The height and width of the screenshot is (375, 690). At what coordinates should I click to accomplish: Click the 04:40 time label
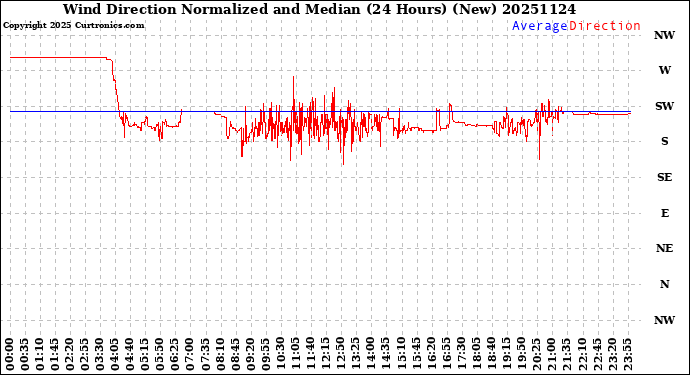coord(130,355)
